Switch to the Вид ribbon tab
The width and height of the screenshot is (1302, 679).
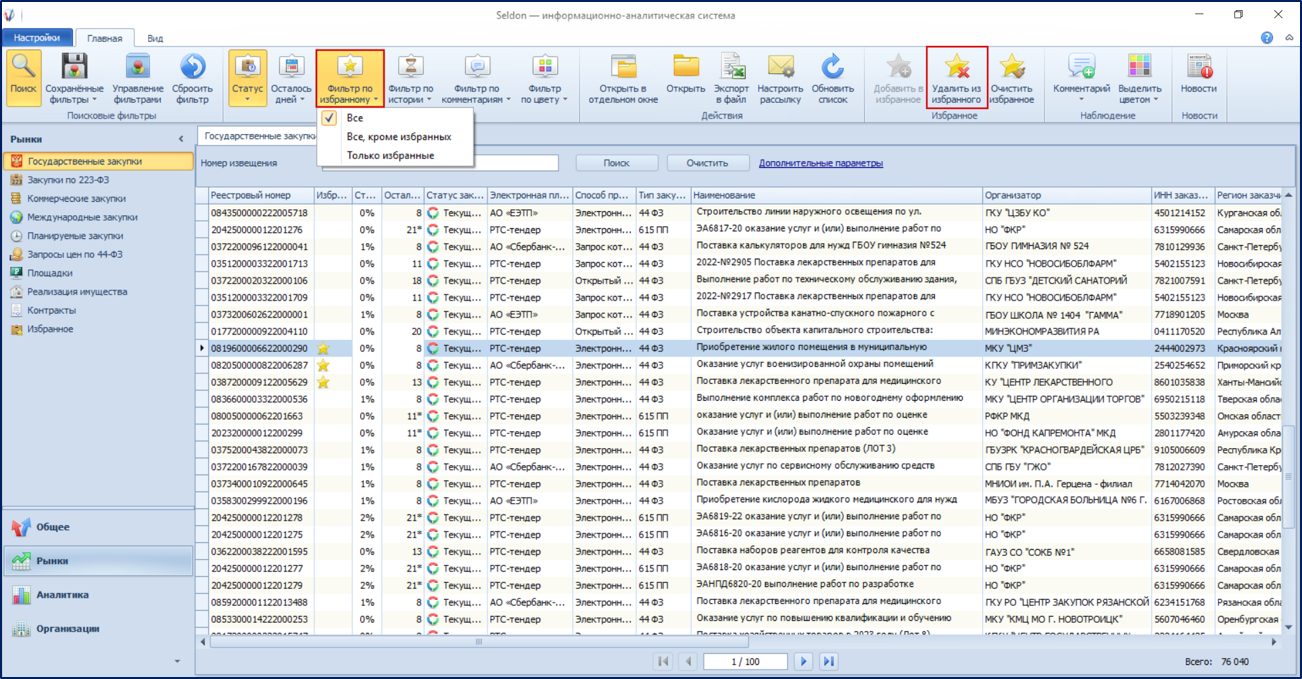155,38
